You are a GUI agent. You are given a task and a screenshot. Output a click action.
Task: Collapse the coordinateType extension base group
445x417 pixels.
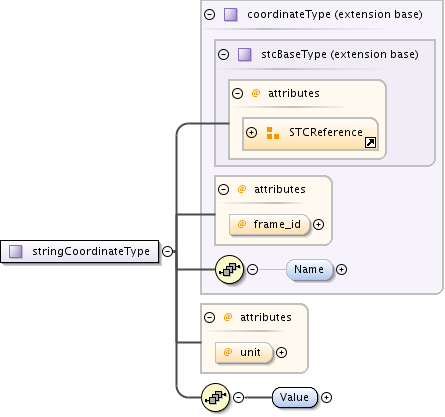click(209, 14)
